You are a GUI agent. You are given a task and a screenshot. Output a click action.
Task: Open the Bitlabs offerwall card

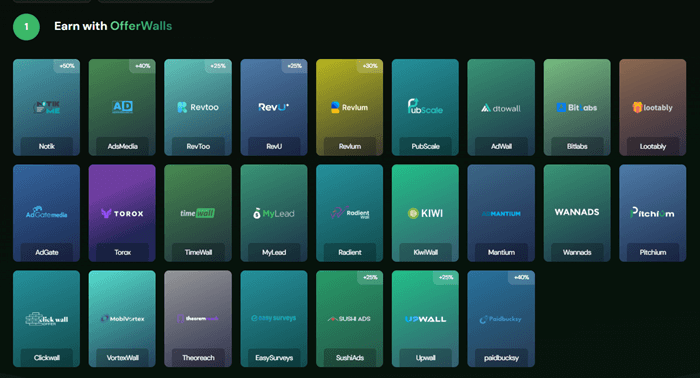577,107
